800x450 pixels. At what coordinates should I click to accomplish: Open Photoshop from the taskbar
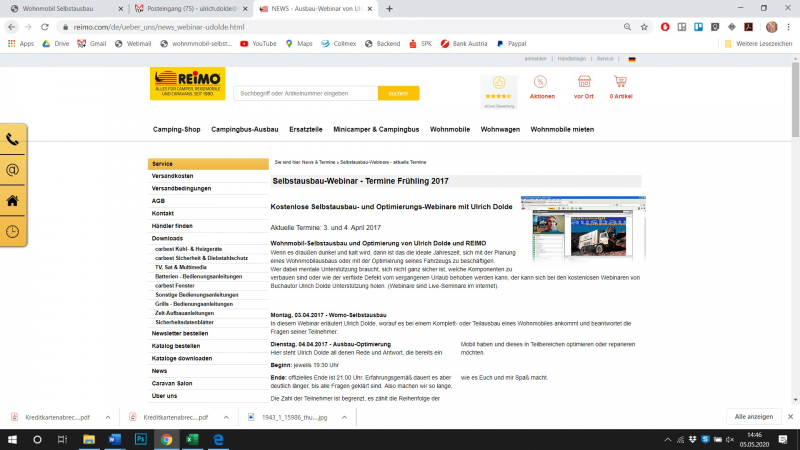coord(140,439)
